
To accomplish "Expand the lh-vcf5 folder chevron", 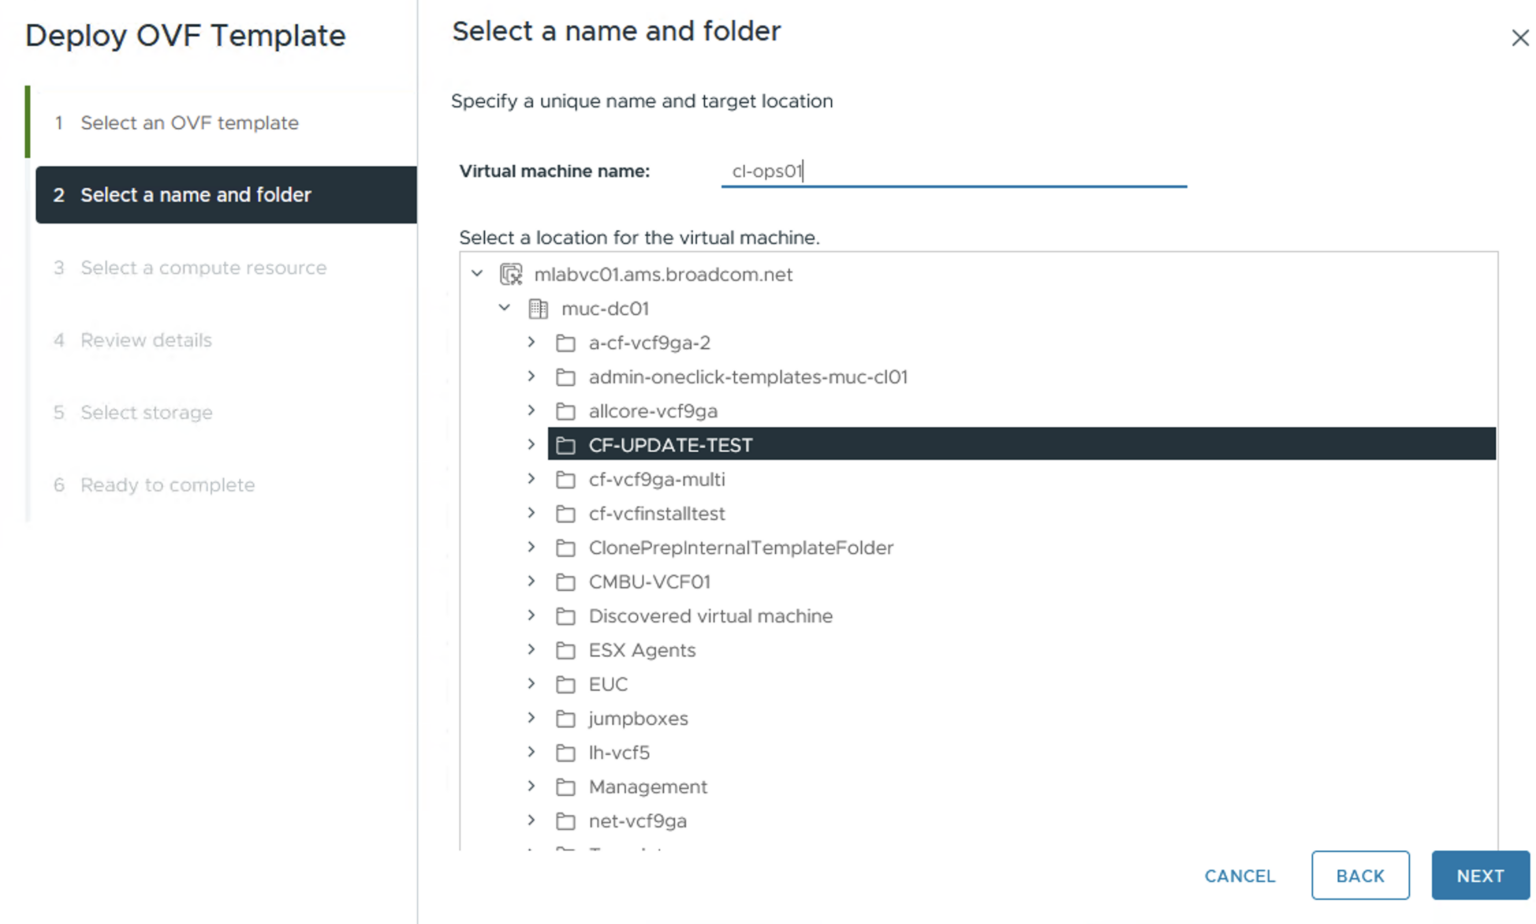I will [531, 752].
